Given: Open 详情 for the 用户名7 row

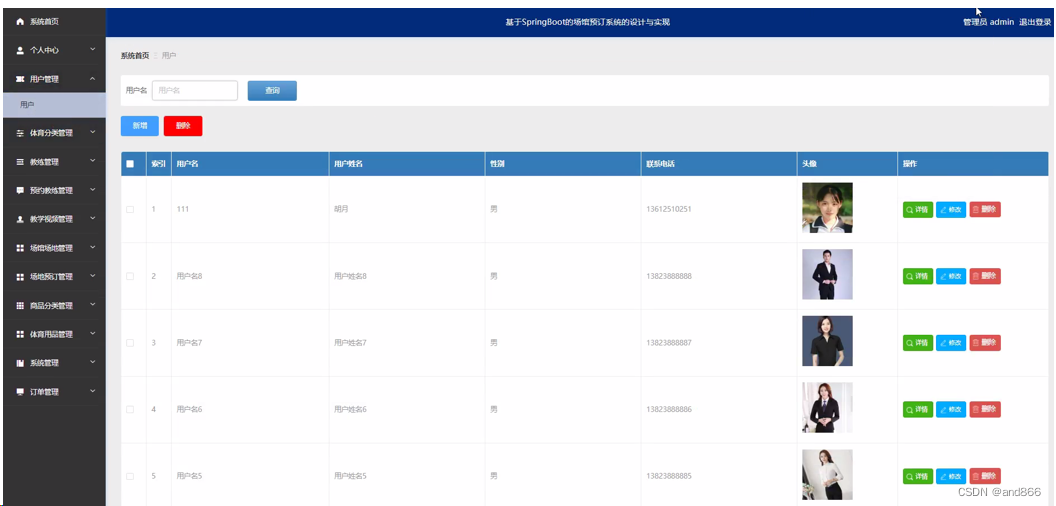Looking at the screenshot, I should 917,343.
